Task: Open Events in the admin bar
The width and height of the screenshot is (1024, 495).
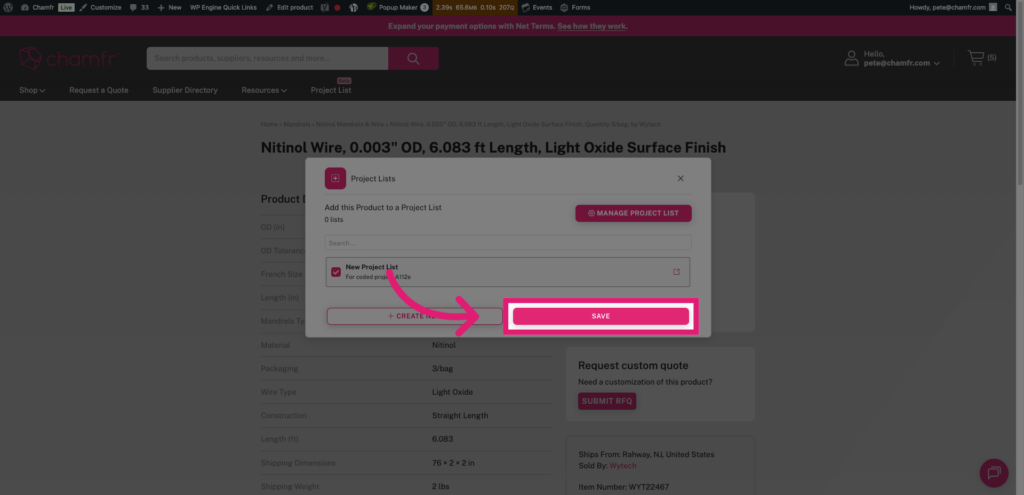Action: click(537, 7)
